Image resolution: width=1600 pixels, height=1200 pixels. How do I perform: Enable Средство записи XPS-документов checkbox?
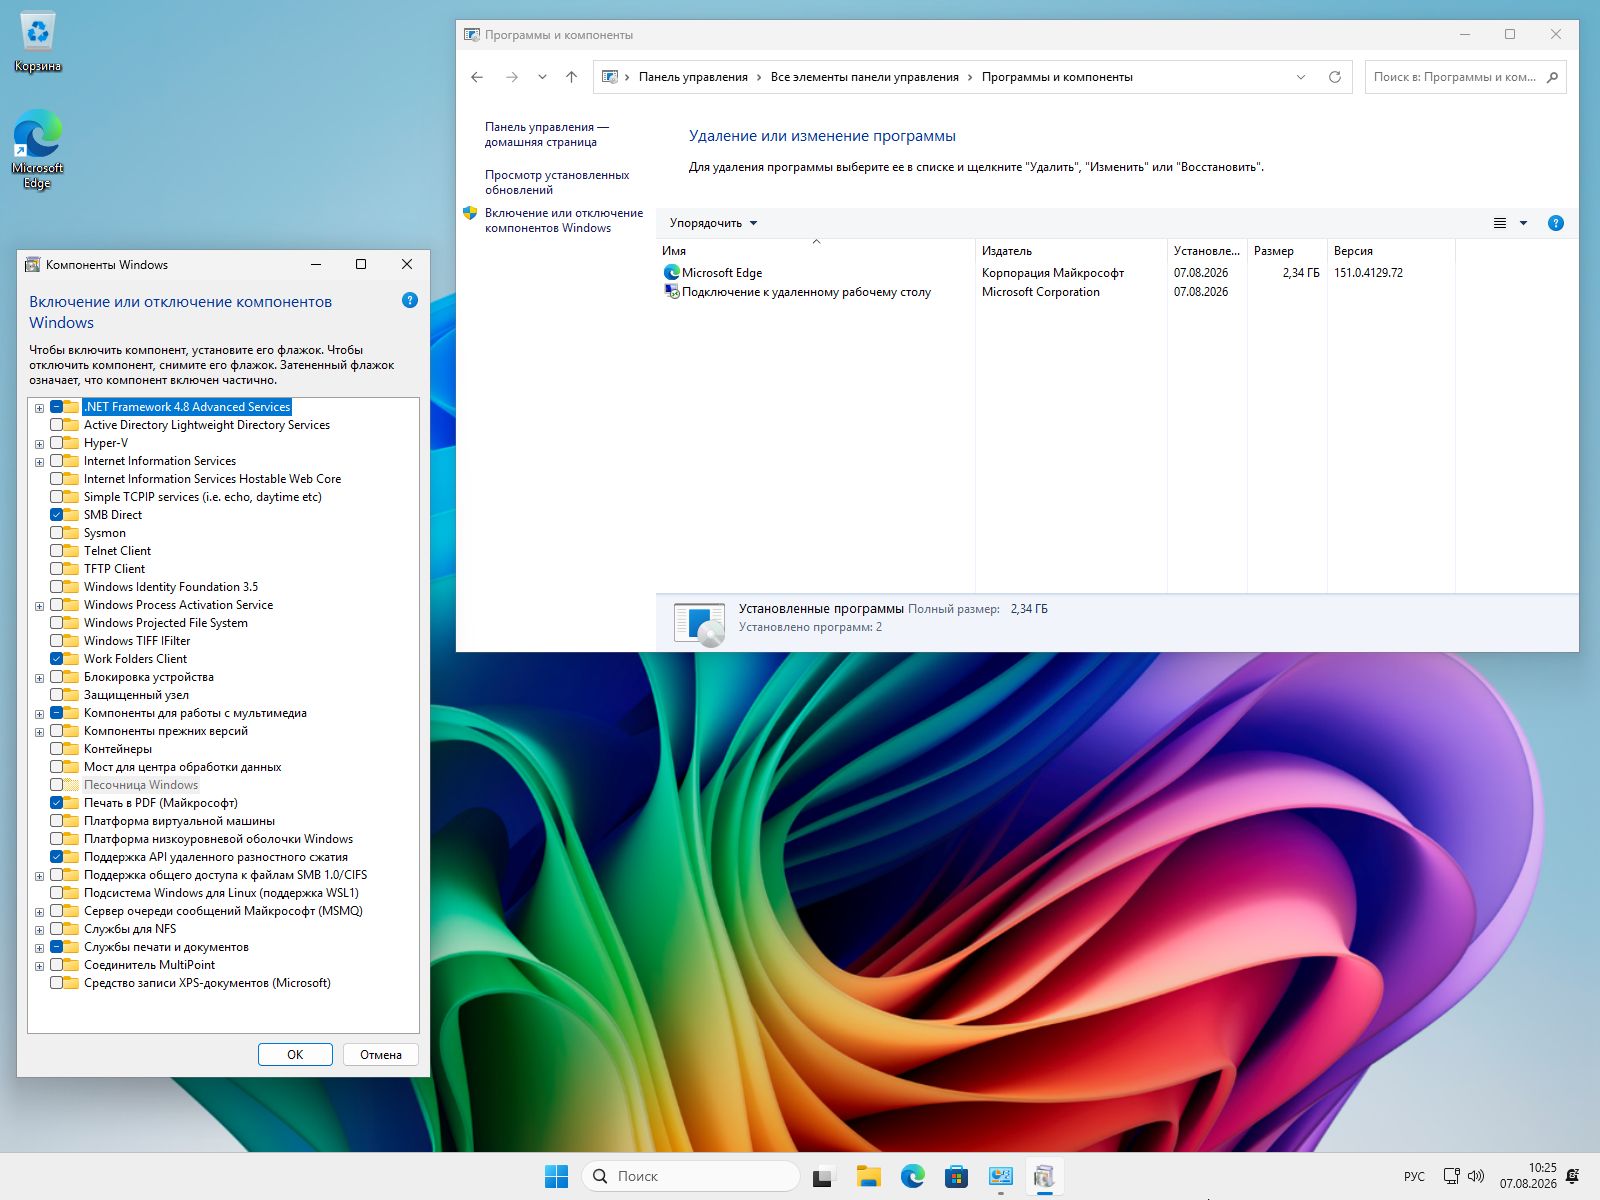[x=57, y=983]
